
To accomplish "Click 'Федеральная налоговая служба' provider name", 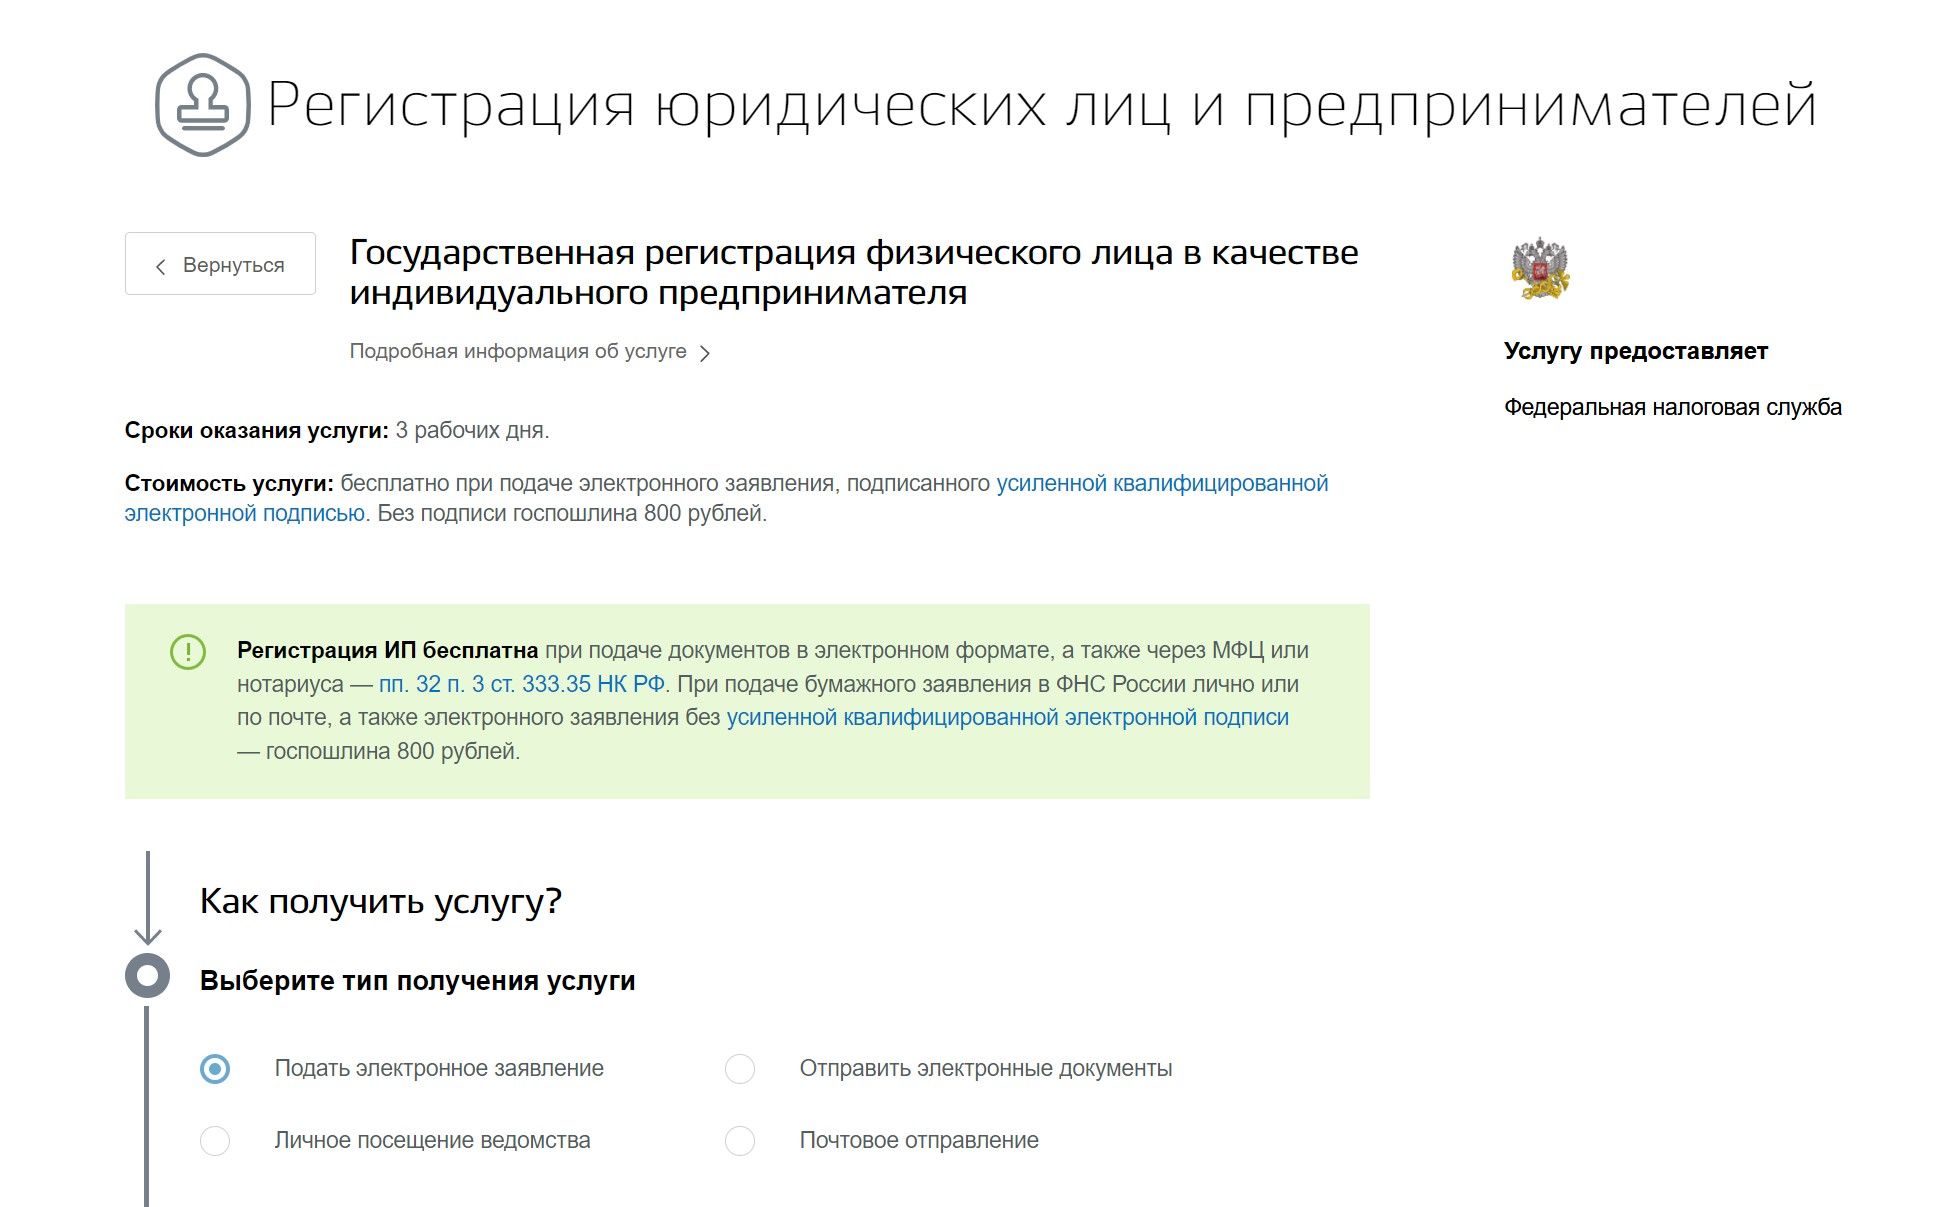I will [x=1672, y=408].
